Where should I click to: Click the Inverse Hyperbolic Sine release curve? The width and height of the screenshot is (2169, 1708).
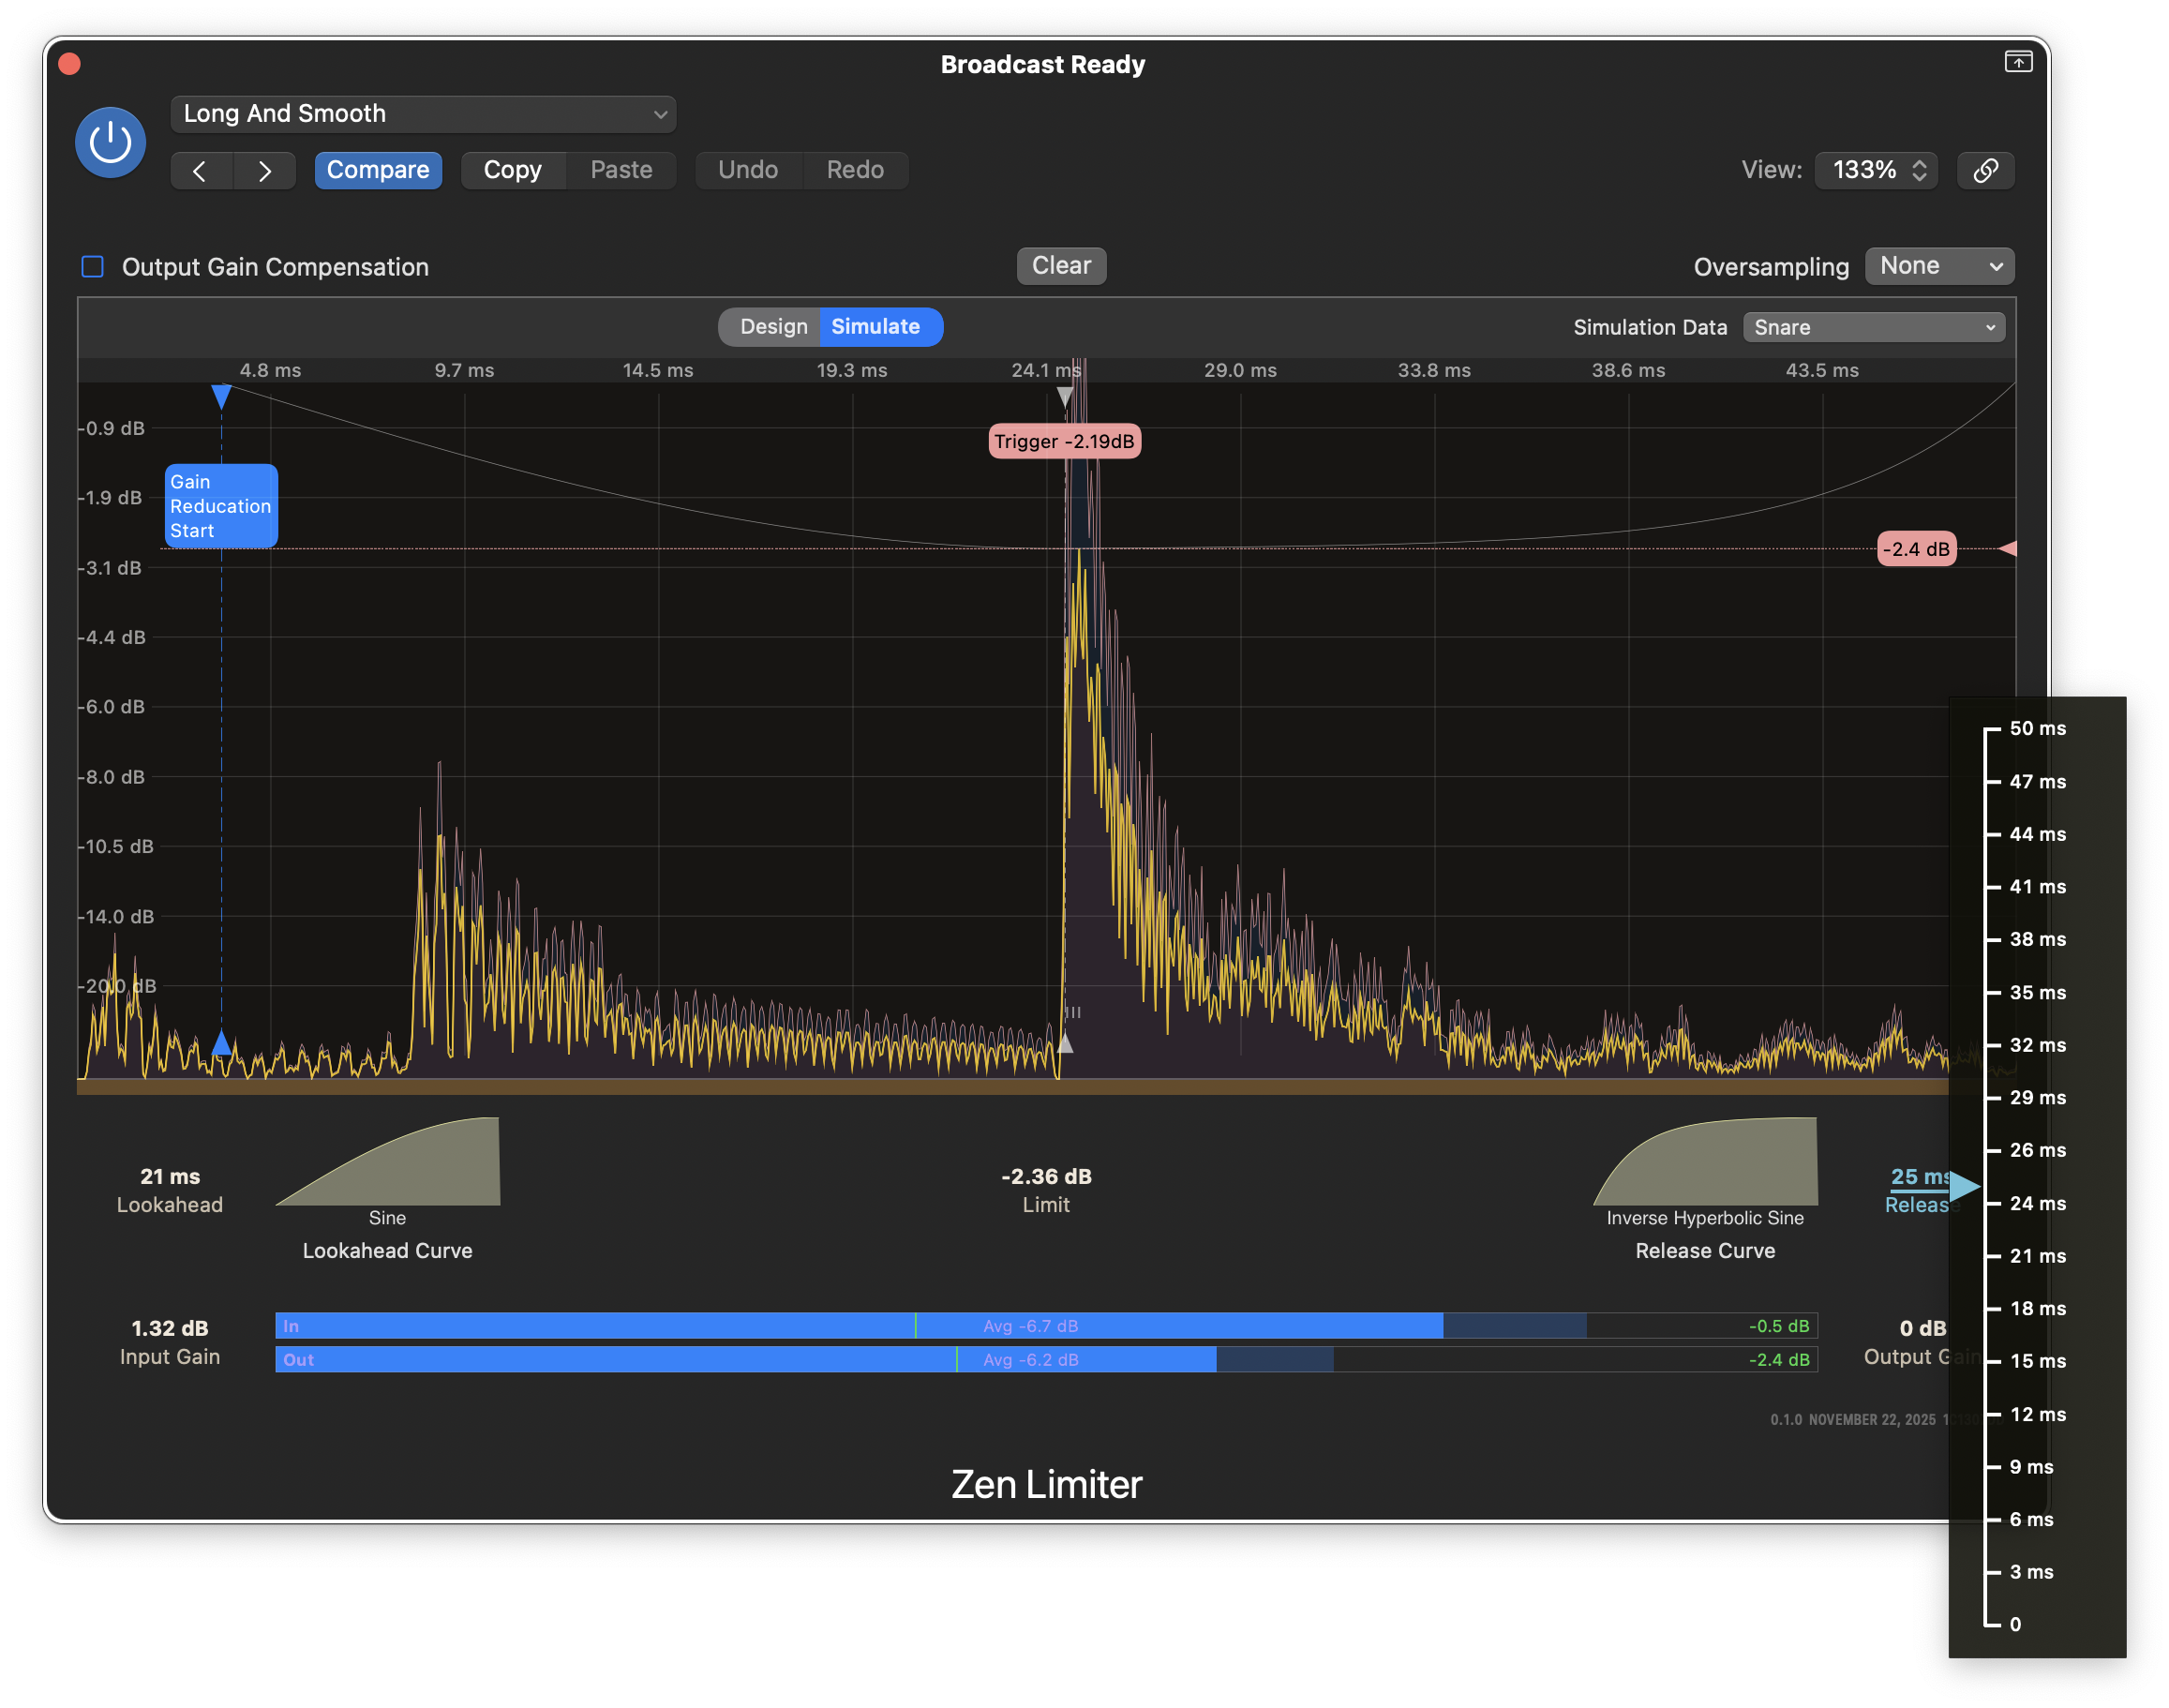[1705, 1163]
